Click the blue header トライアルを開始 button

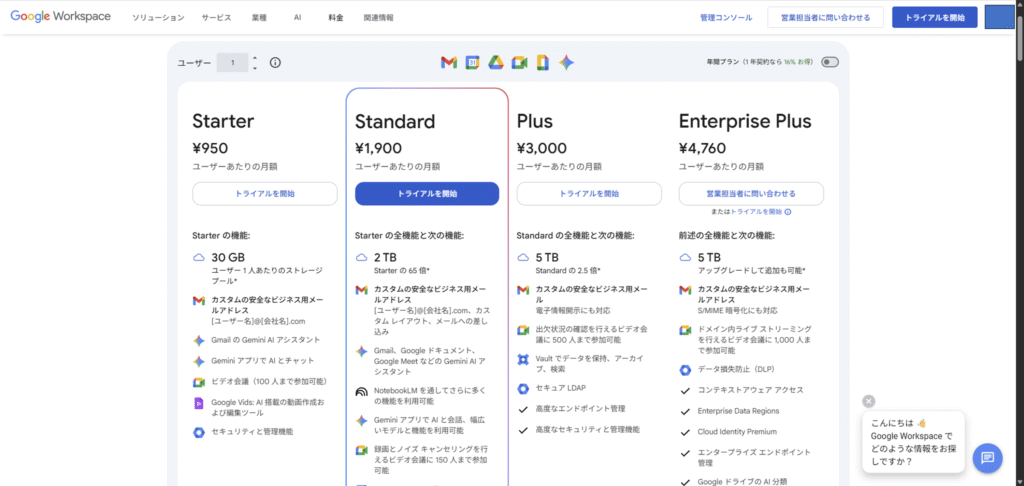935,18
